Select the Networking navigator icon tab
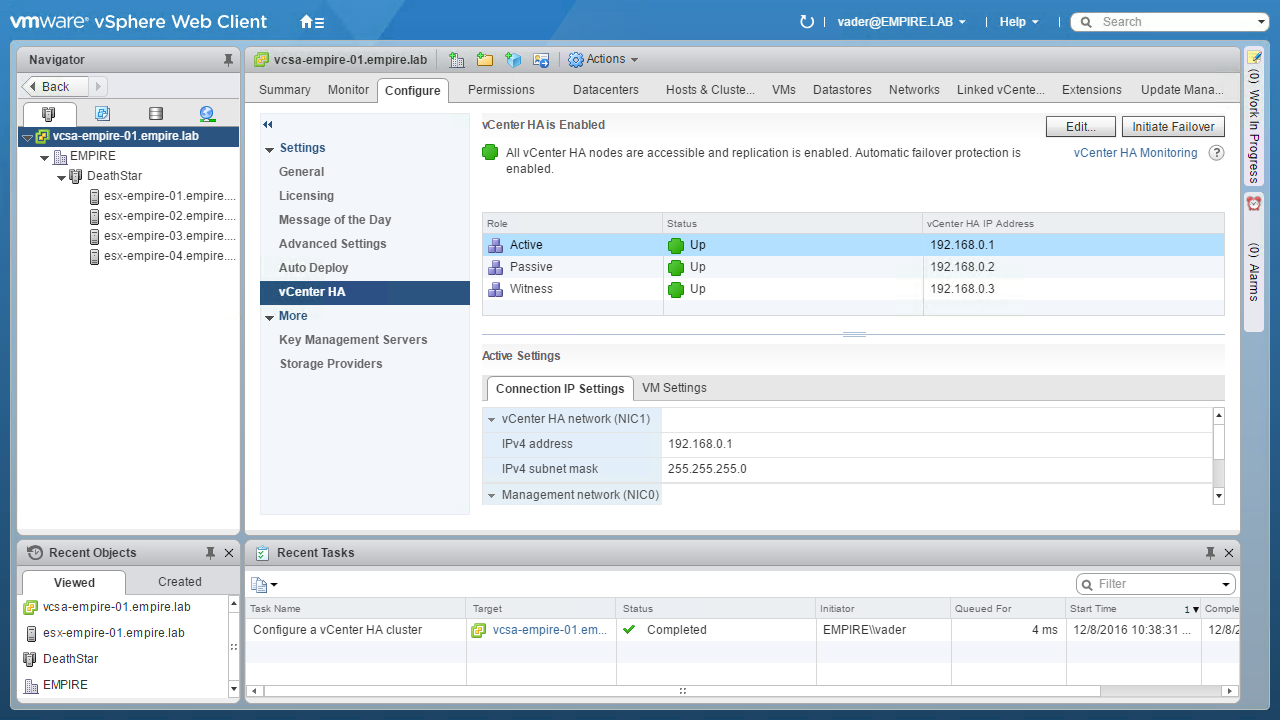 click(207, 114)
